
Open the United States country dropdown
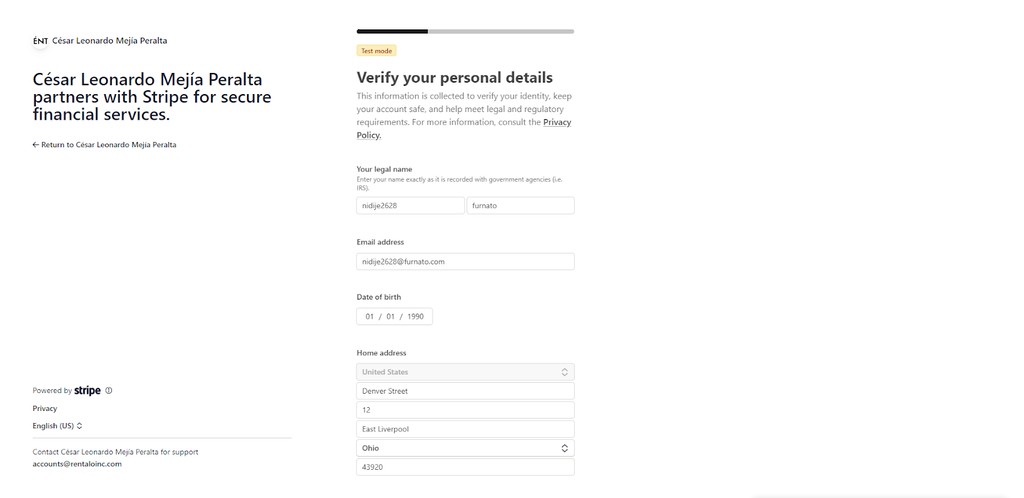[x=465, y=372]
